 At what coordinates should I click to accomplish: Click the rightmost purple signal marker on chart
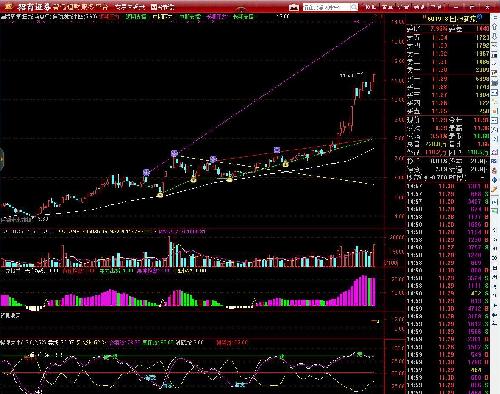click(277, 150)
